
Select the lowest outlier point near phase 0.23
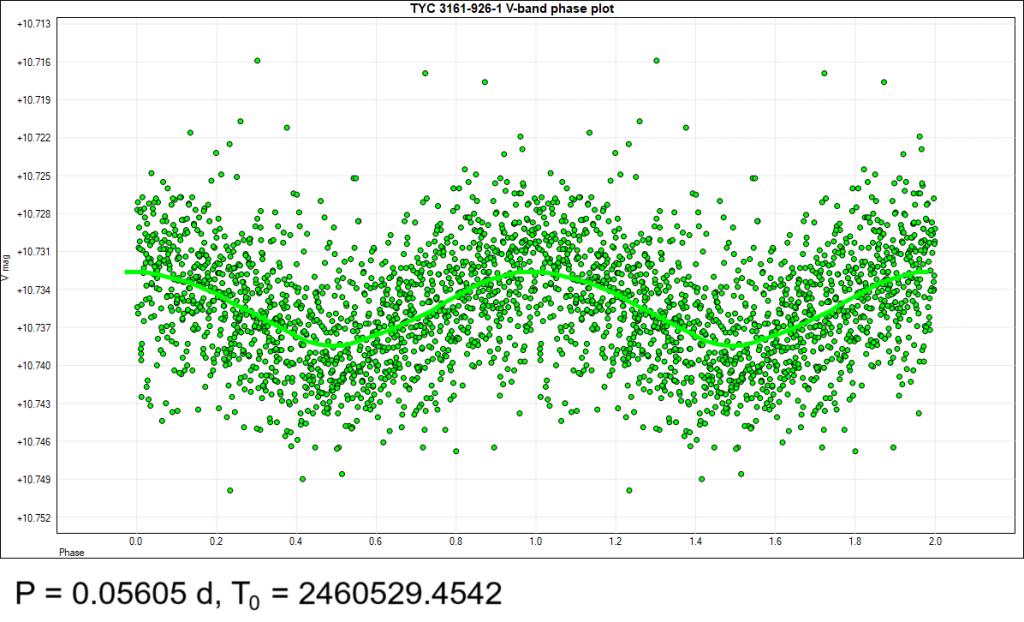coord(230,491)
